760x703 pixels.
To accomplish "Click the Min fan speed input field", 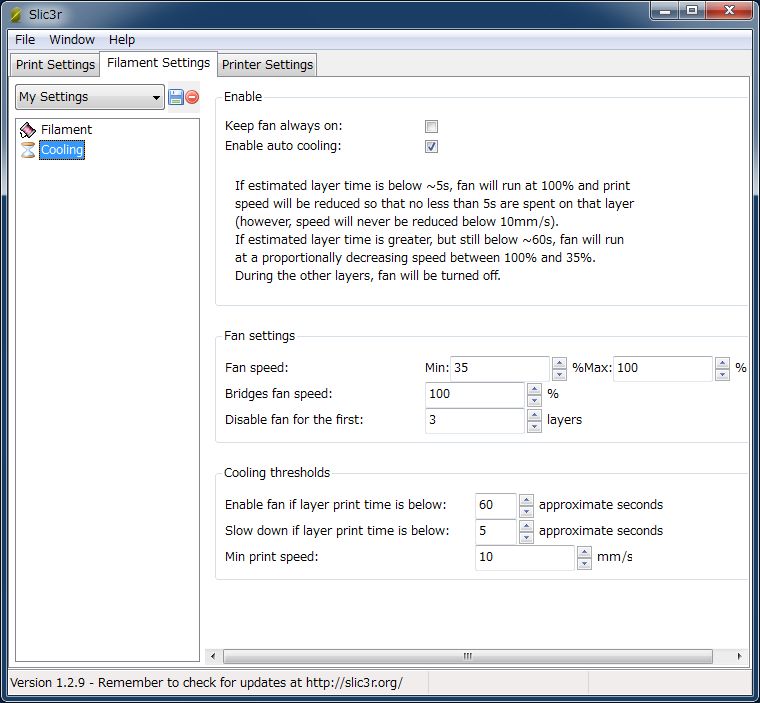I will tap(500, 368).
